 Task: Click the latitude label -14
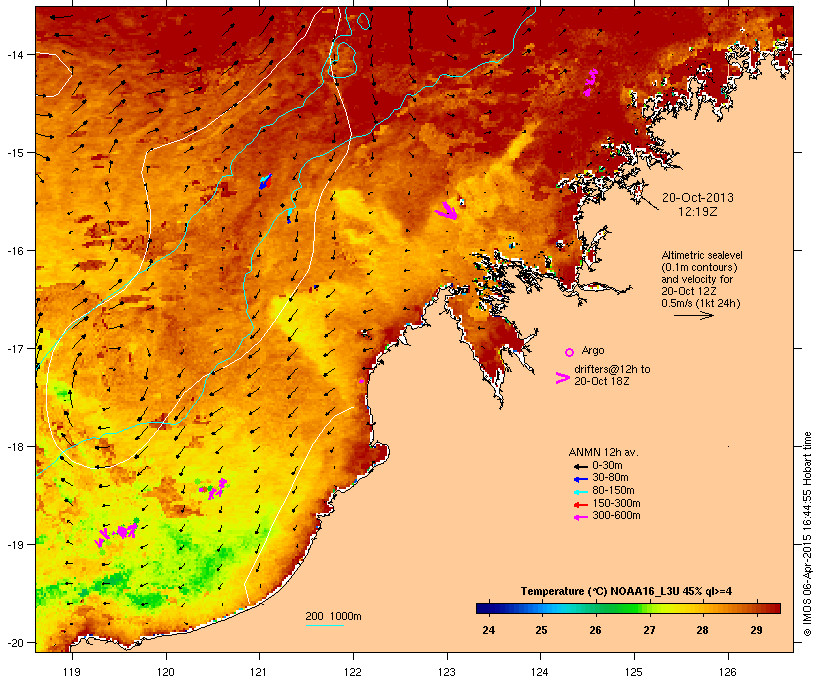click(15, 54)
